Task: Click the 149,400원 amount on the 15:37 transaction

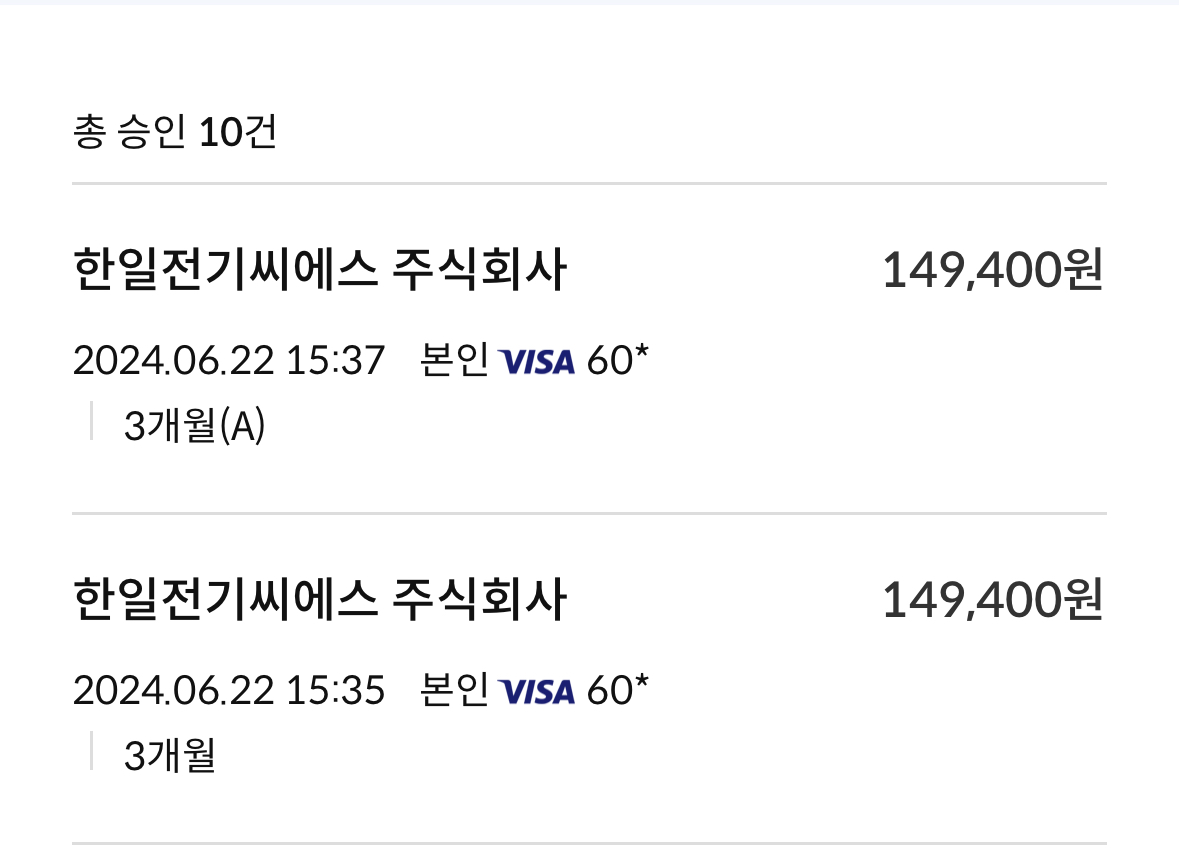Action: pos(993,270)
